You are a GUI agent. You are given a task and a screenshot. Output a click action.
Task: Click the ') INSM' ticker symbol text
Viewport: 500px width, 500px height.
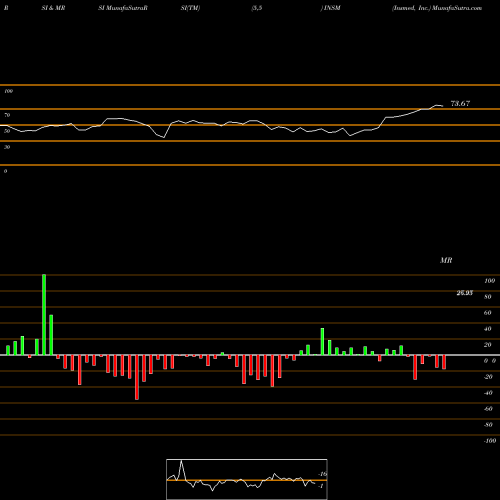331,8
